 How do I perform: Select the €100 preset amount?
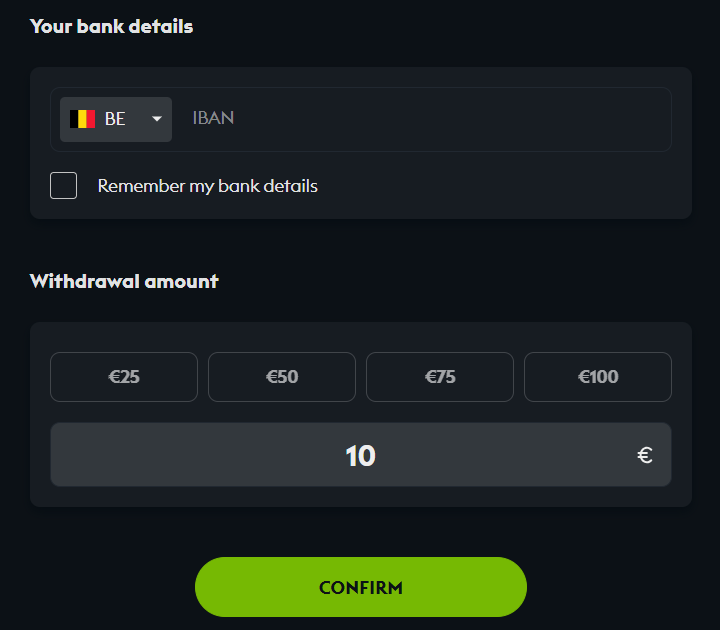pyautogui.click(x=598, y=377)
